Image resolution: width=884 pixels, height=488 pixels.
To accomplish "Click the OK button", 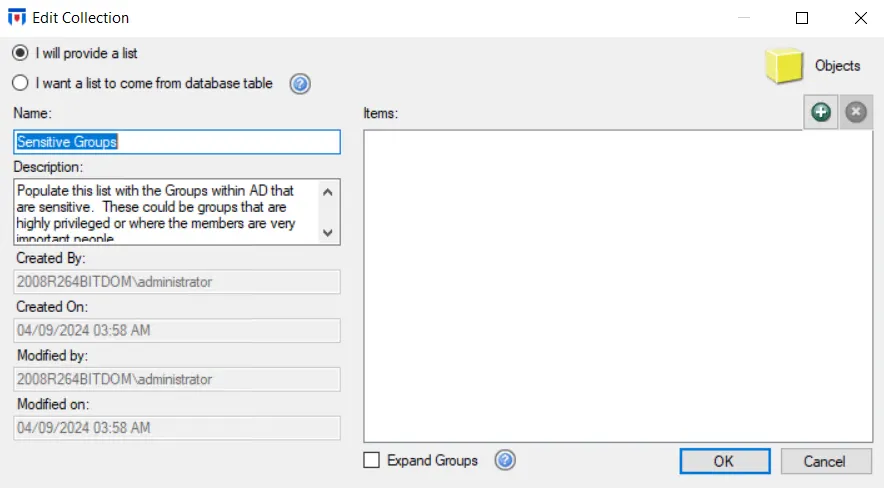I will (724, 462).
